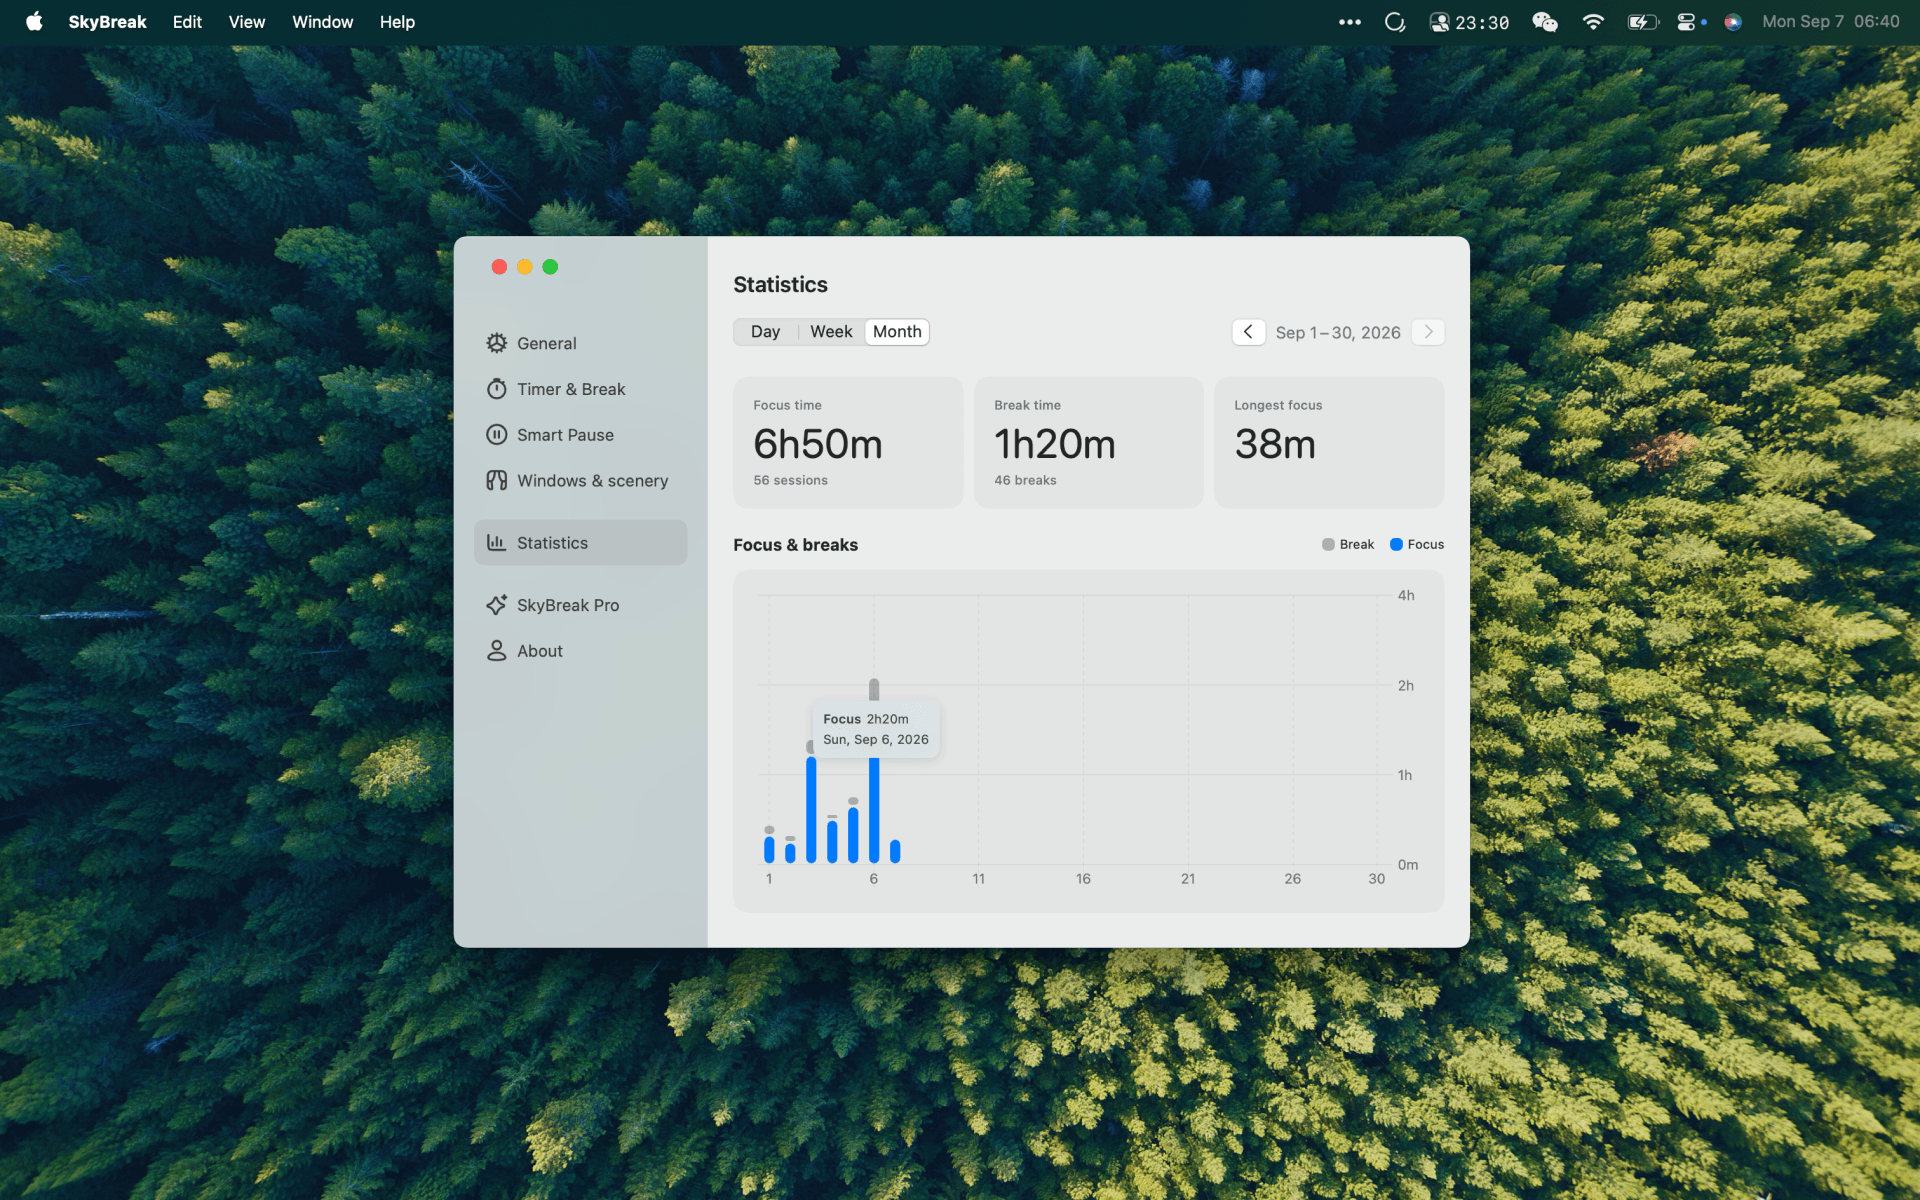
Task: Activate Siri from the menu bar
Action: 1733,22
